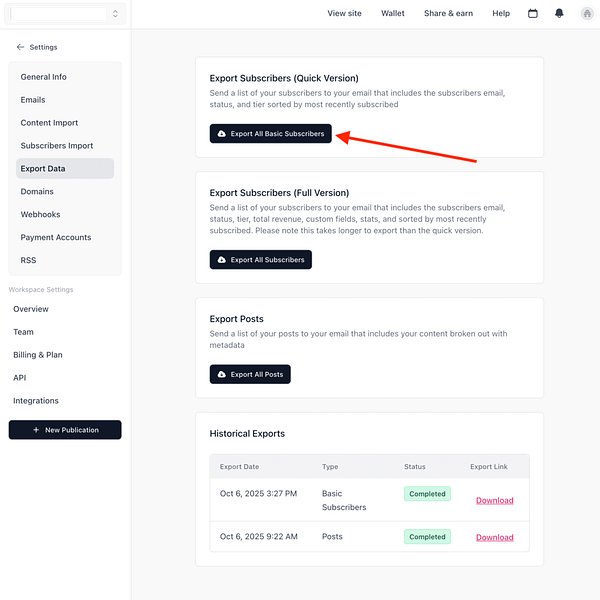The image size is (600, 600).
Task: Open Payment Accounts settings
Action: coord(56,238)
